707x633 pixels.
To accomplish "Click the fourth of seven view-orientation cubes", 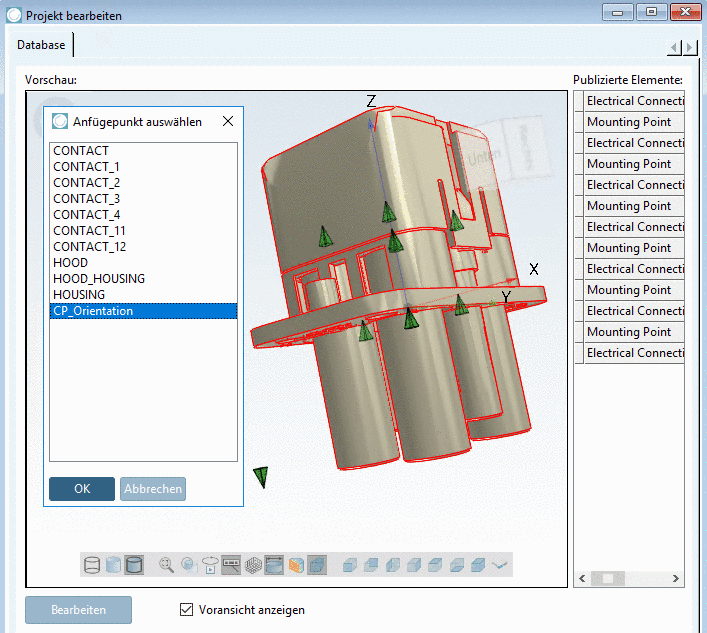I will click(x=414, y=565).
